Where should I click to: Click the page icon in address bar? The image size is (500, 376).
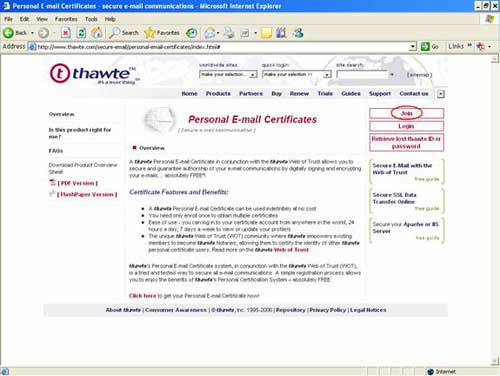pyautogui.click(x=32, y=47)
